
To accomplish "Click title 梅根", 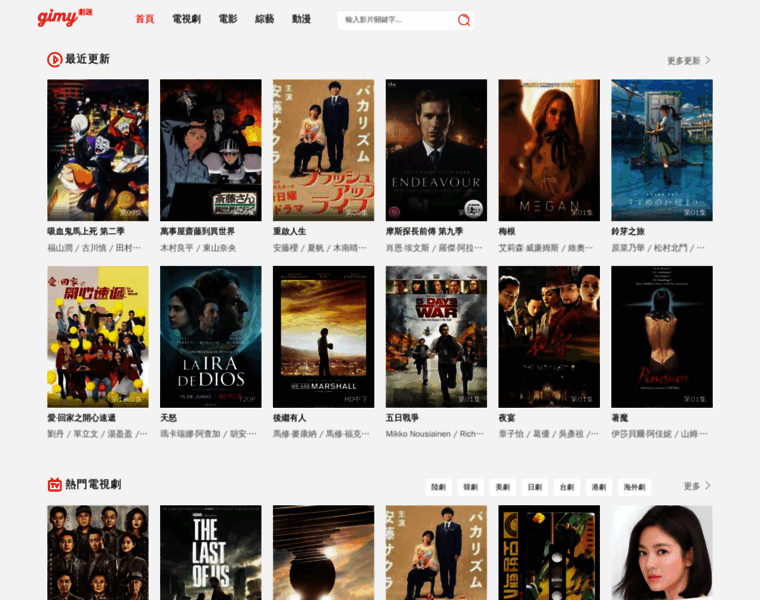I will 507,231.
